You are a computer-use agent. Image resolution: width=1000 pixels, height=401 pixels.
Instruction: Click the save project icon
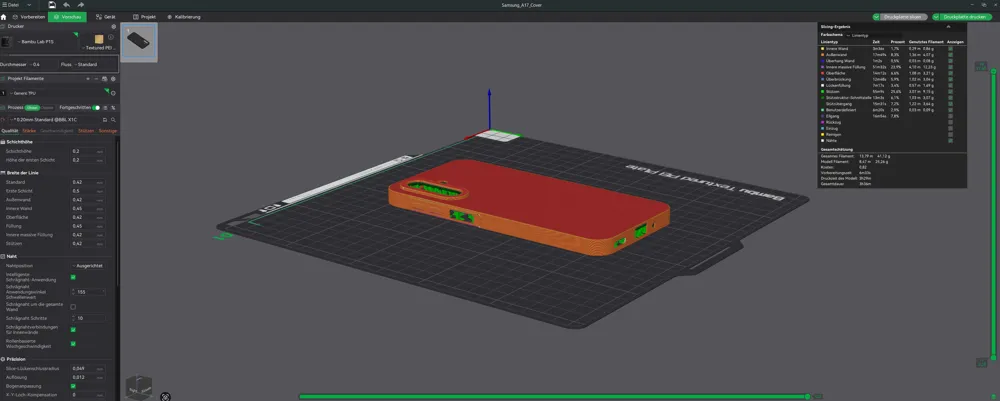coord(52,4)
